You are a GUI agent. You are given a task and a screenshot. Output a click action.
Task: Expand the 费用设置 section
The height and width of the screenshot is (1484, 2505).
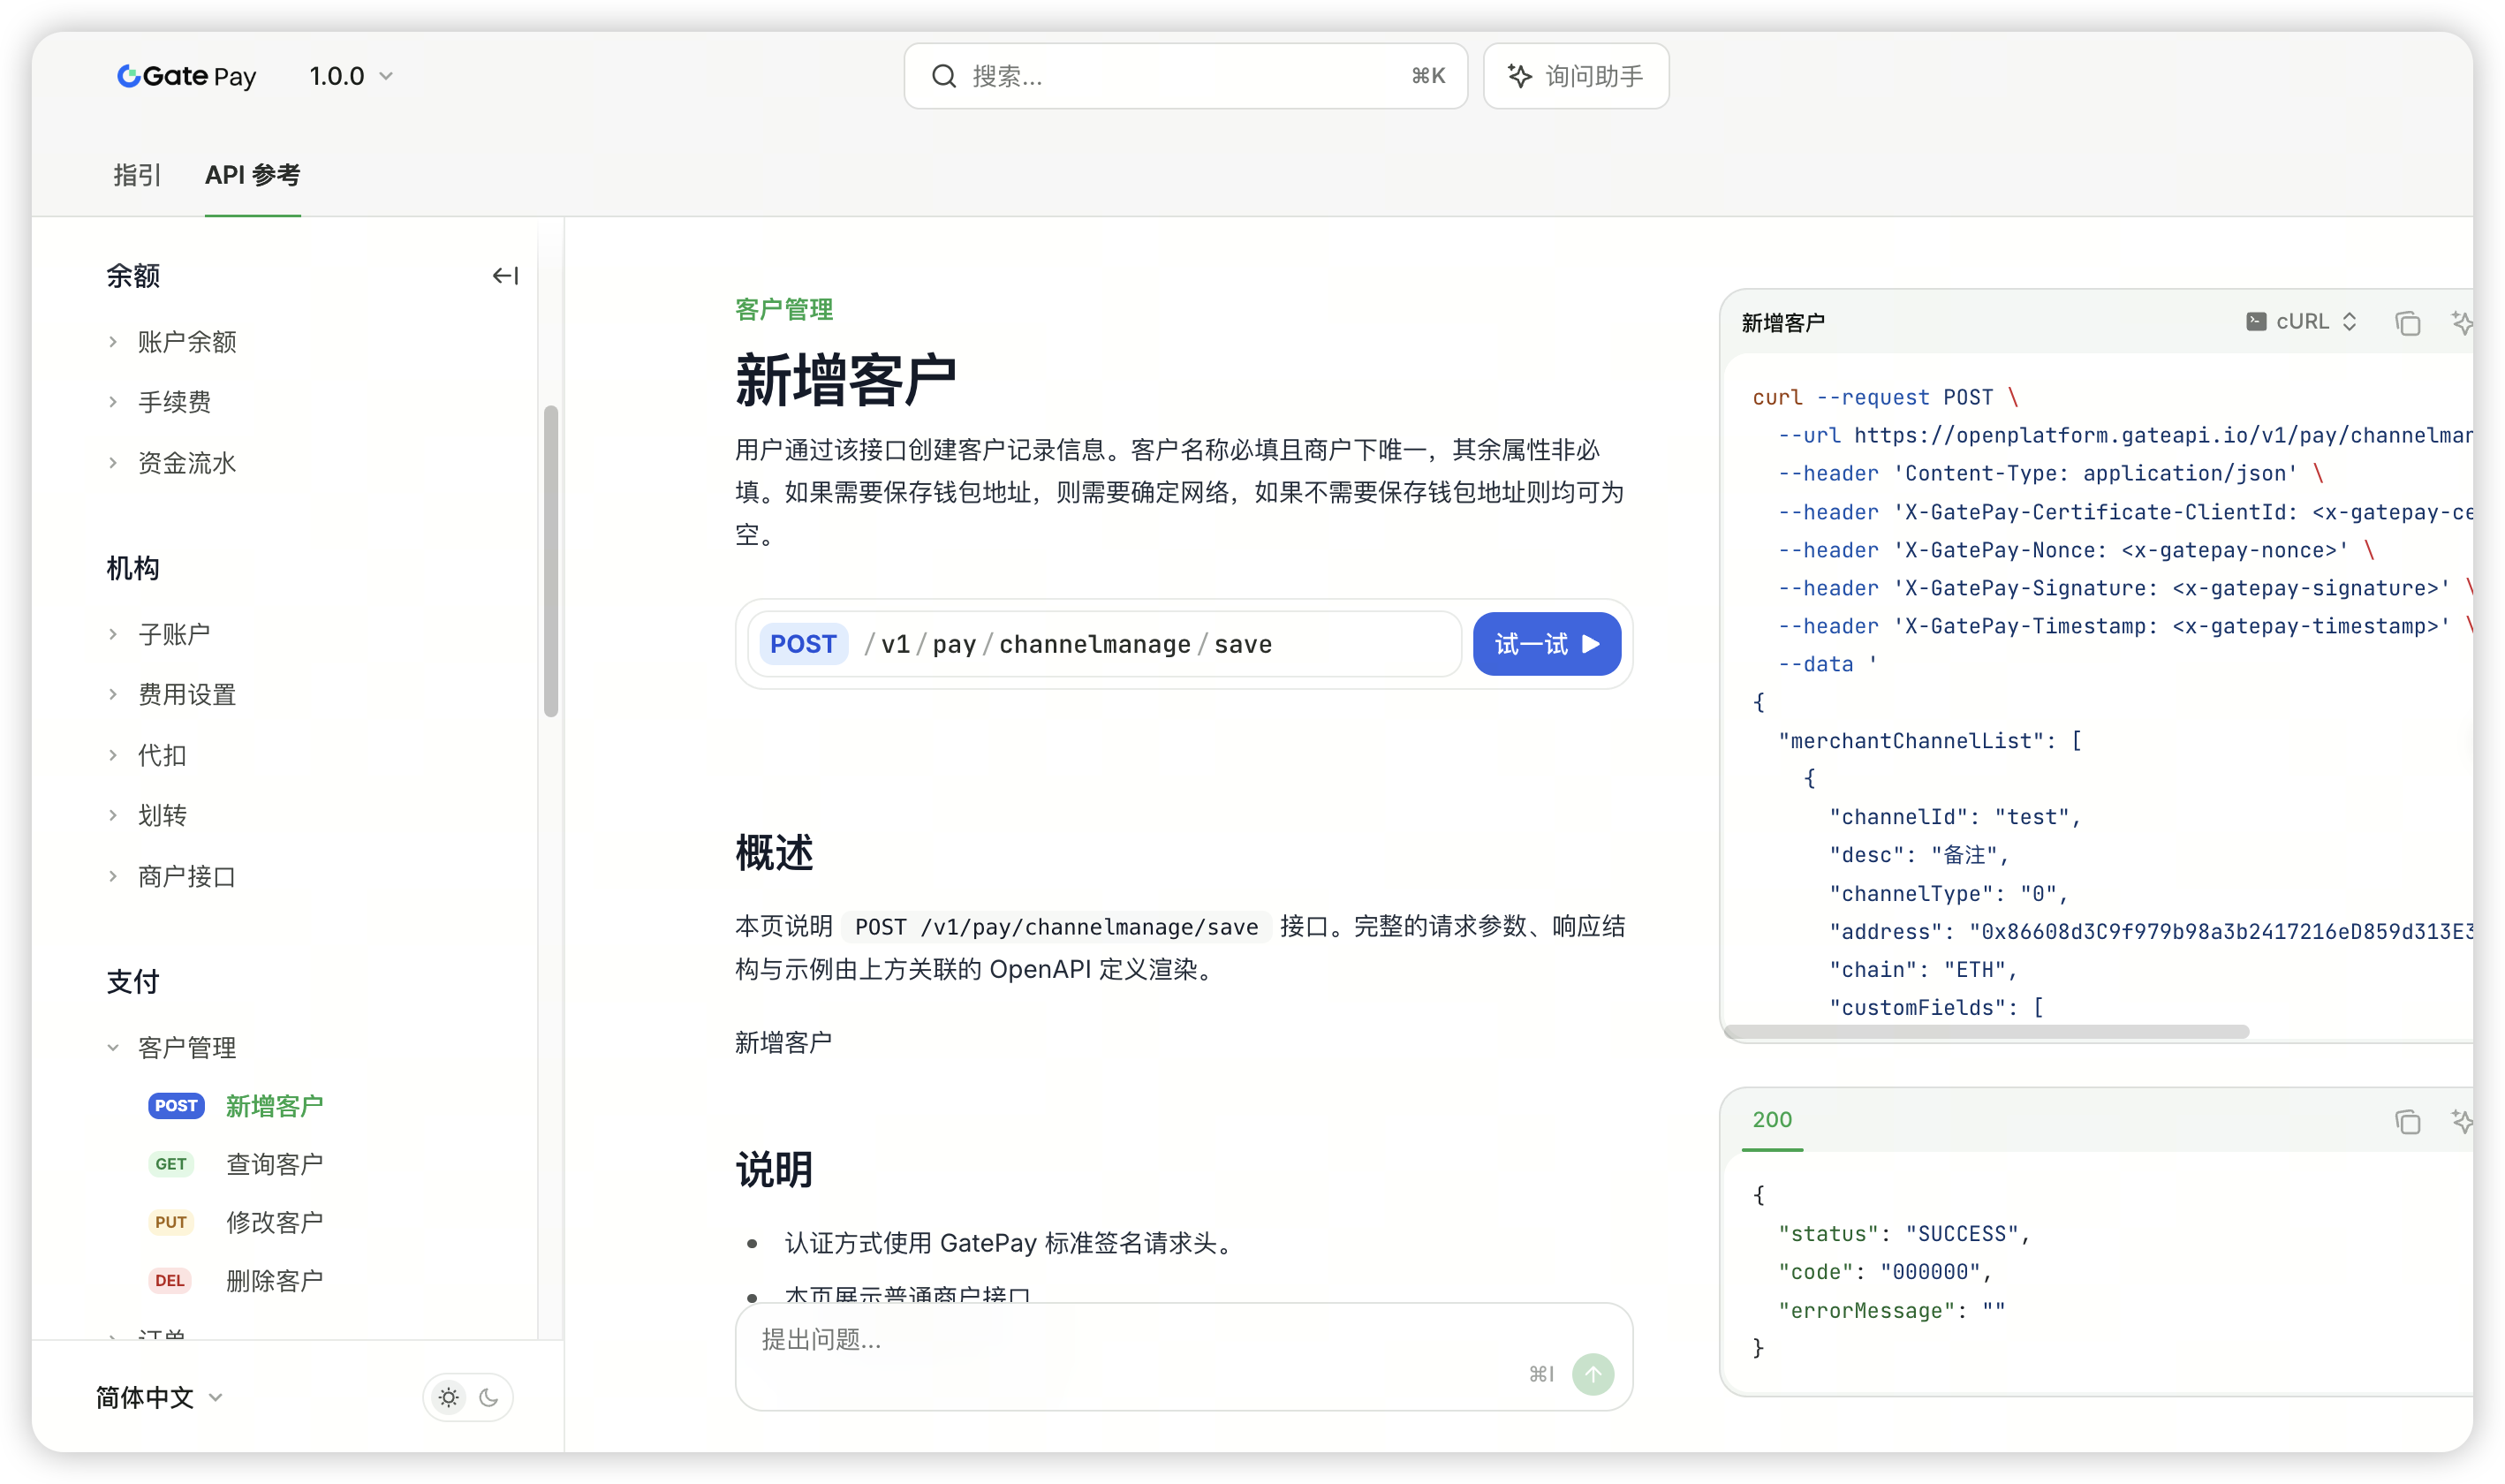coord(187,695)
